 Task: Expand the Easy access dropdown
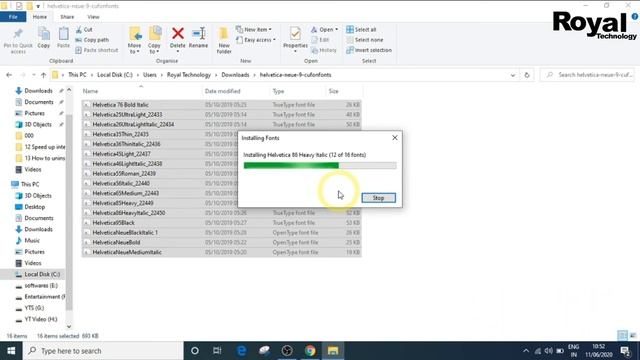click(256, 40)
